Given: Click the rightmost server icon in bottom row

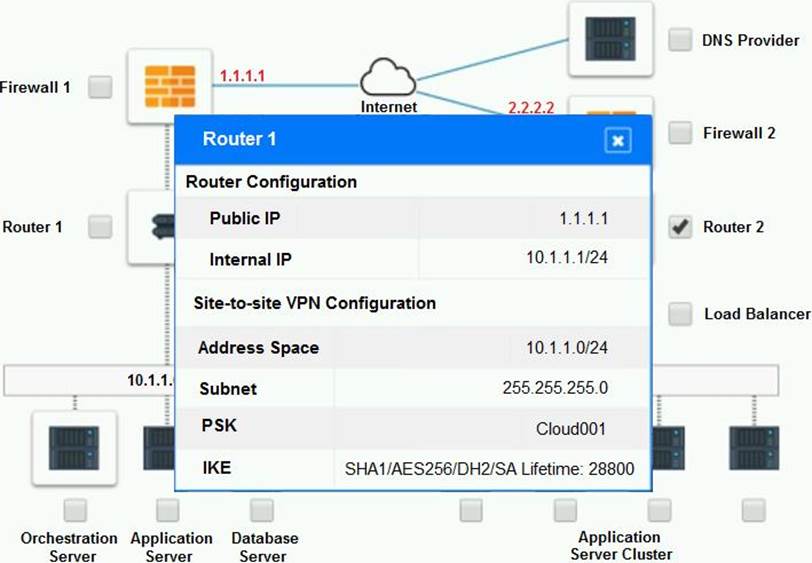Looking at the screenshot, I should point(753,447).
